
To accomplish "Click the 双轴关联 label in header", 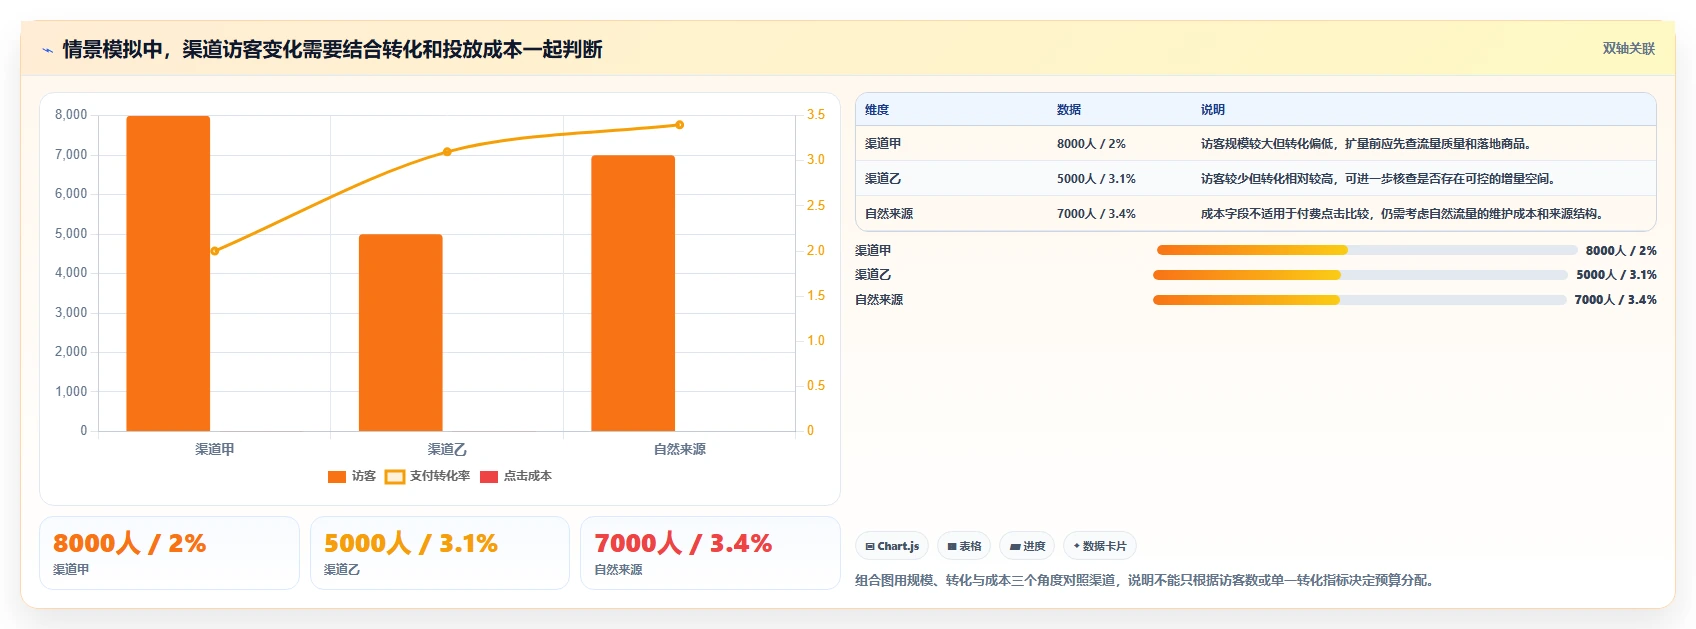I will click(1629, 48).
